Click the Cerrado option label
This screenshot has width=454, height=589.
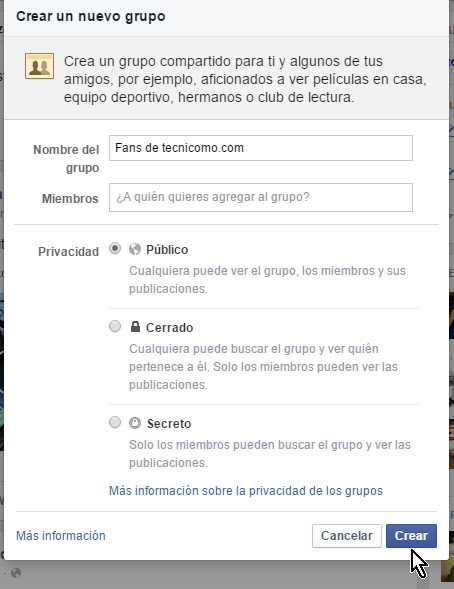[x=169, y=328]
